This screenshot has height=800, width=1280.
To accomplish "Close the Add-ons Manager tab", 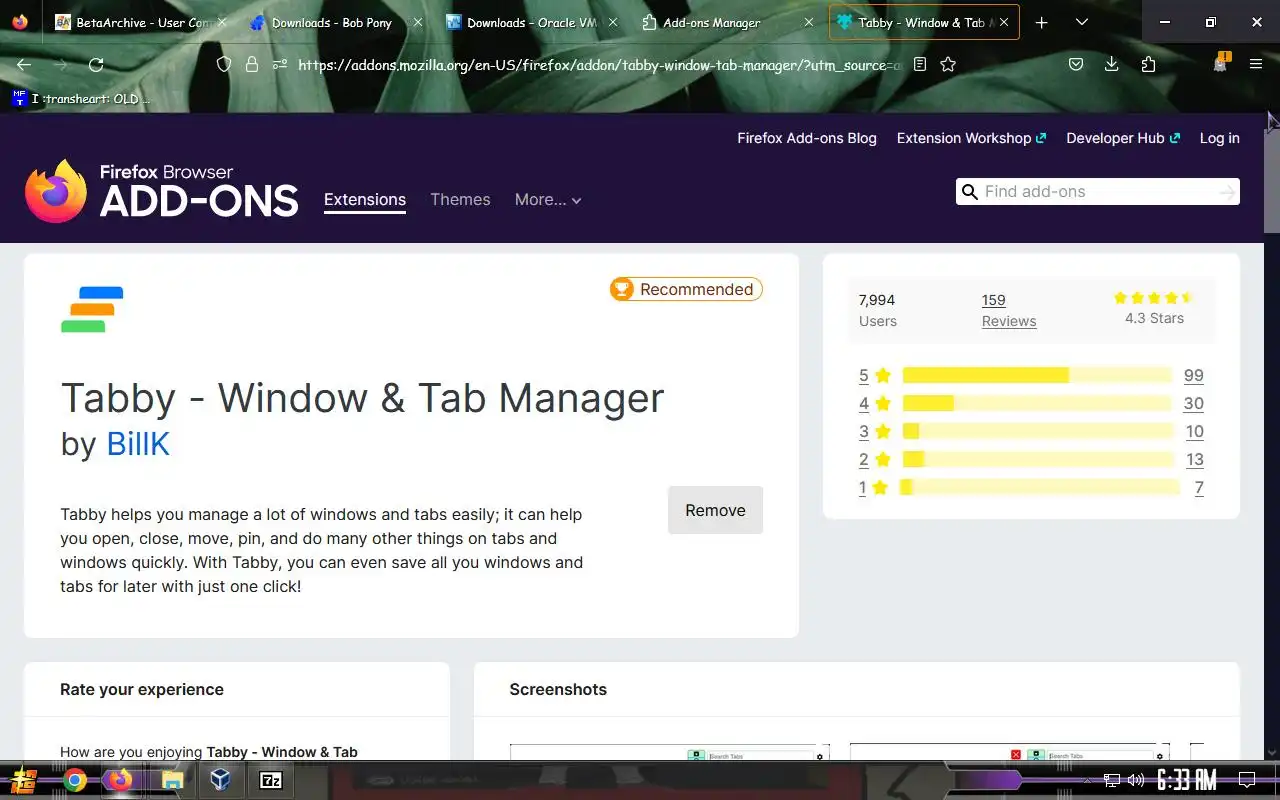I will [808, 22].
